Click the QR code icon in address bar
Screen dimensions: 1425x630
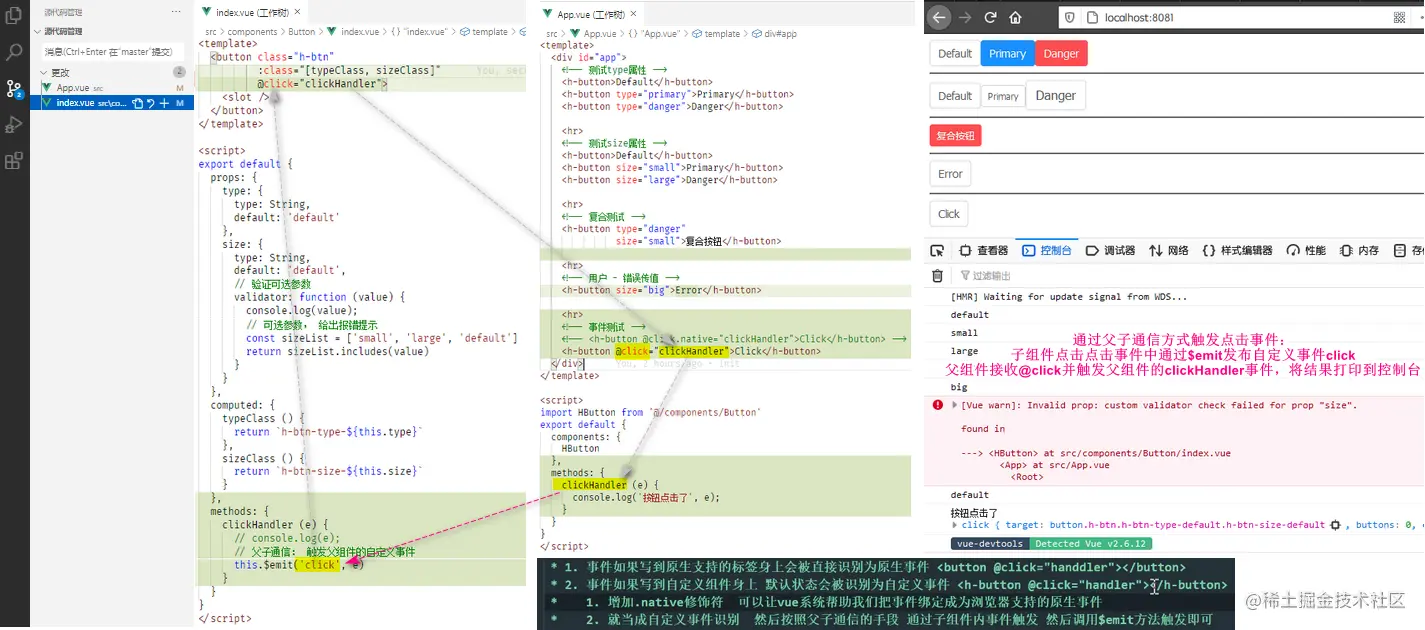[1399, 17]
